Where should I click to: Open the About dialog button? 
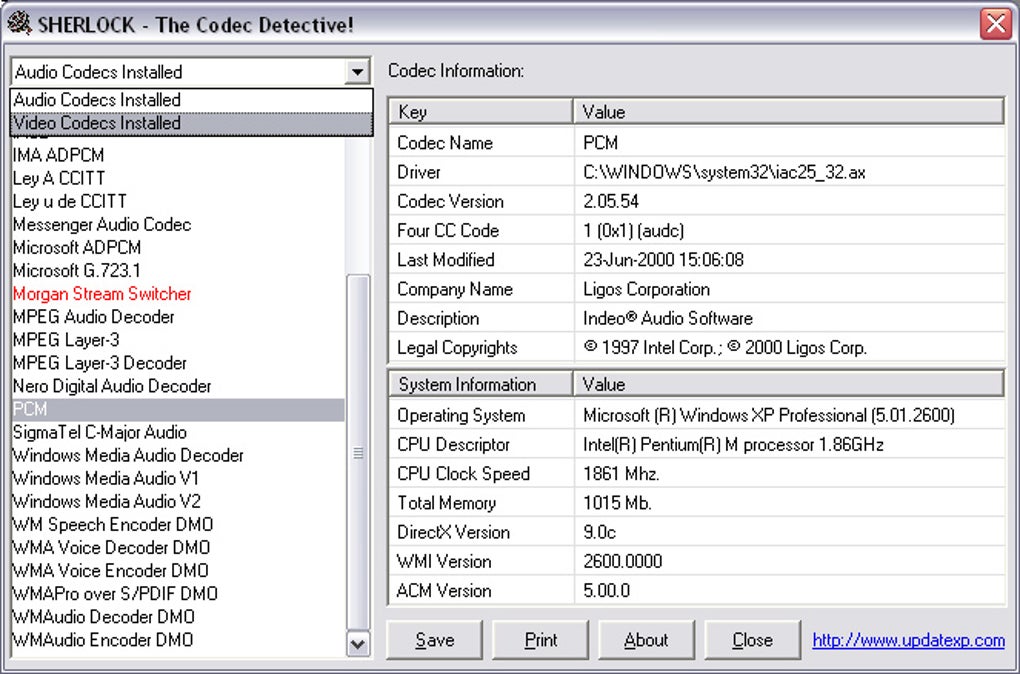(647, 640)
